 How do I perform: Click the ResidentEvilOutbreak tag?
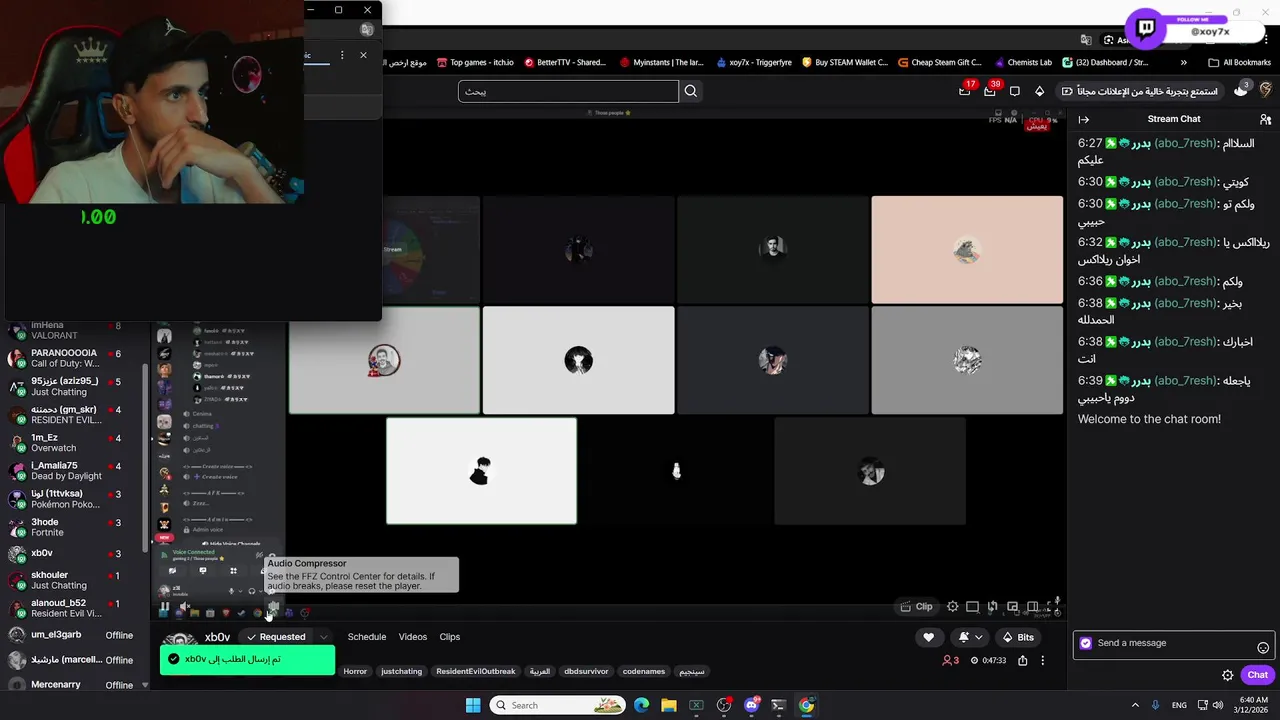tap(476, 671)
